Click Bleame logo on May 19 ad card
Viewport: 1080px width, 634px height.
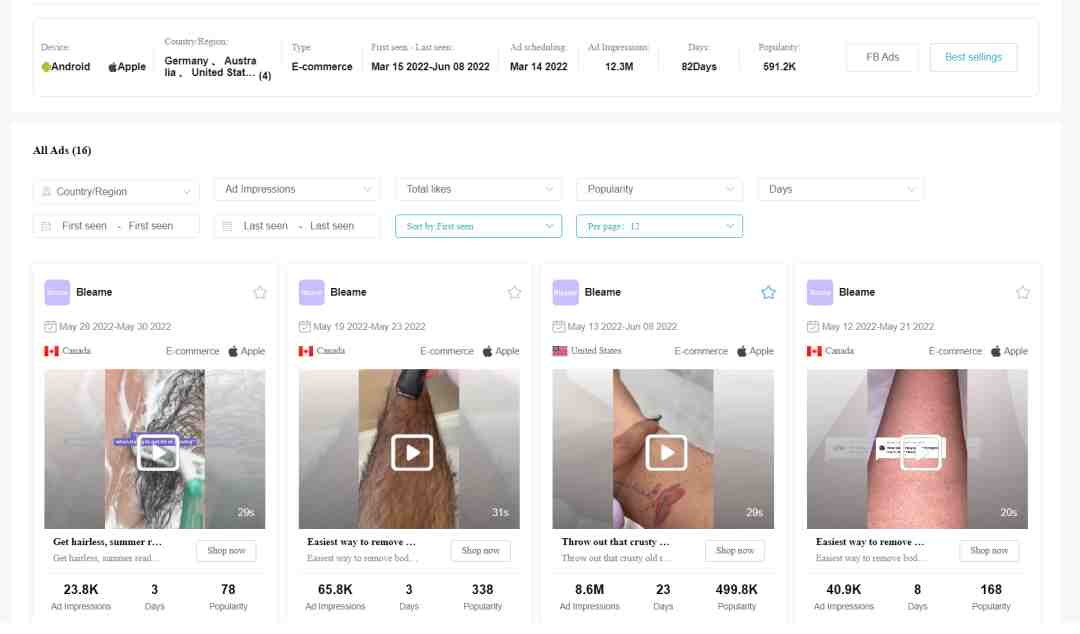click(x=311, y=292)
